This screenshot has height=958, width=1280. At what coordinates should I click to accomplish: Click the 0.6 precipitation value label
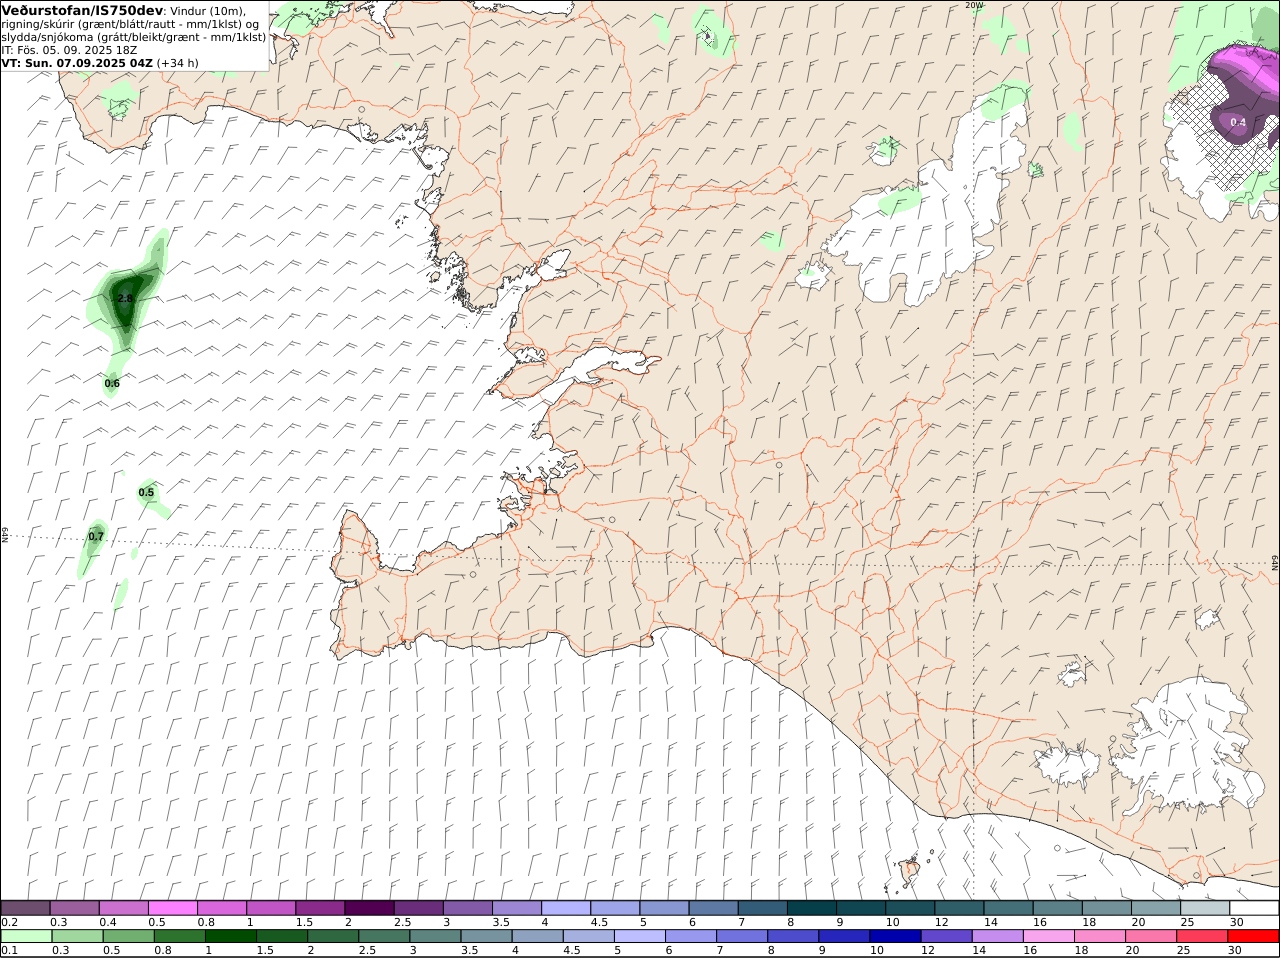tap(112, 383)
